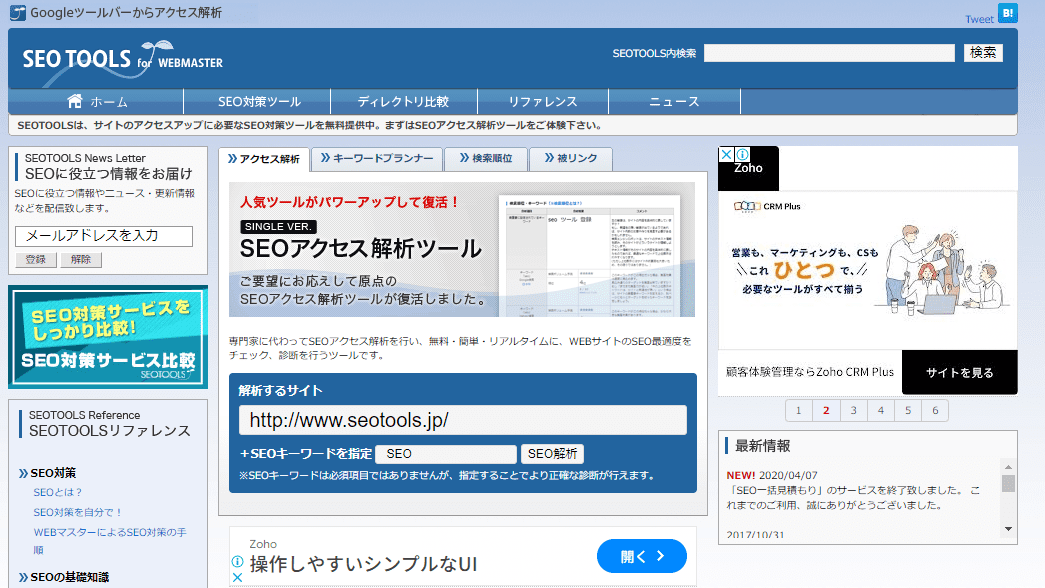Click the SEO keyword input field
This screenshot has width=1045, height=588.
point(446,454)
